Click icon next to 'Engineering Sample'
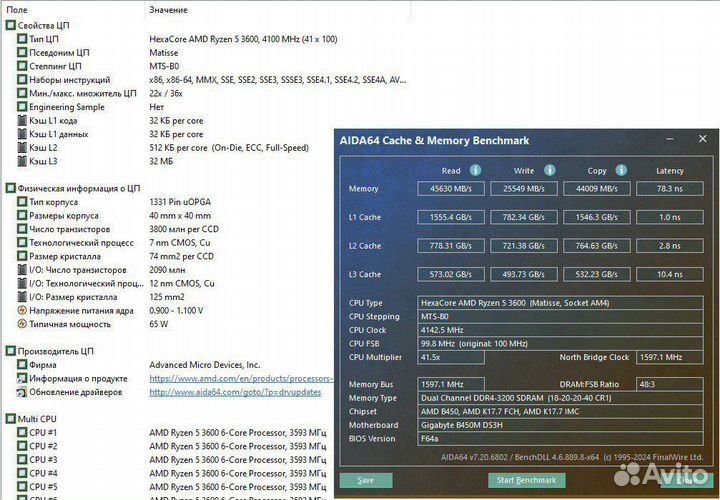 [22, 107]
